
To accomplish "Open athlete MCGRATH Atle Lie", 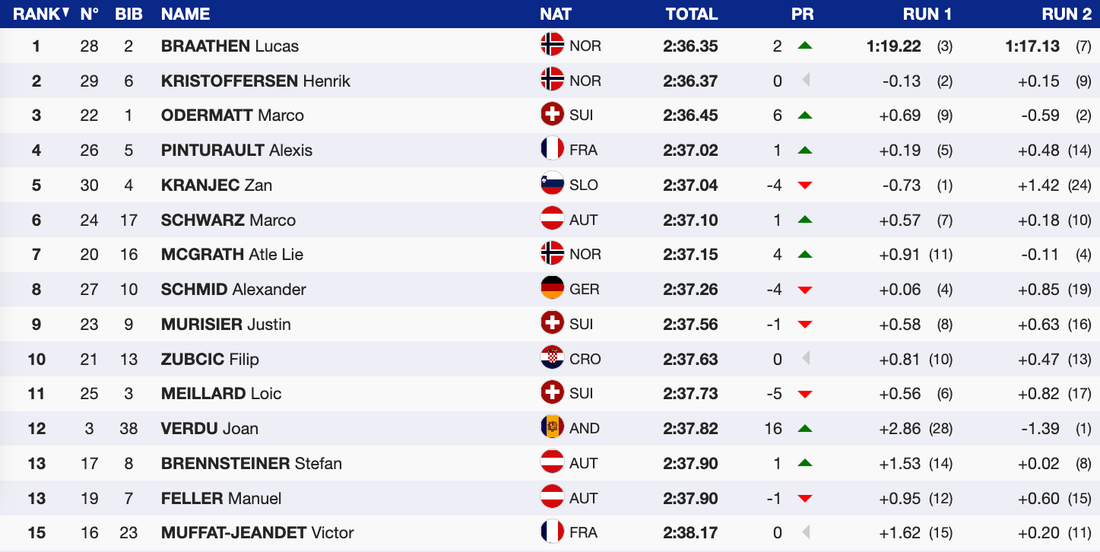I will coord(231,255).
